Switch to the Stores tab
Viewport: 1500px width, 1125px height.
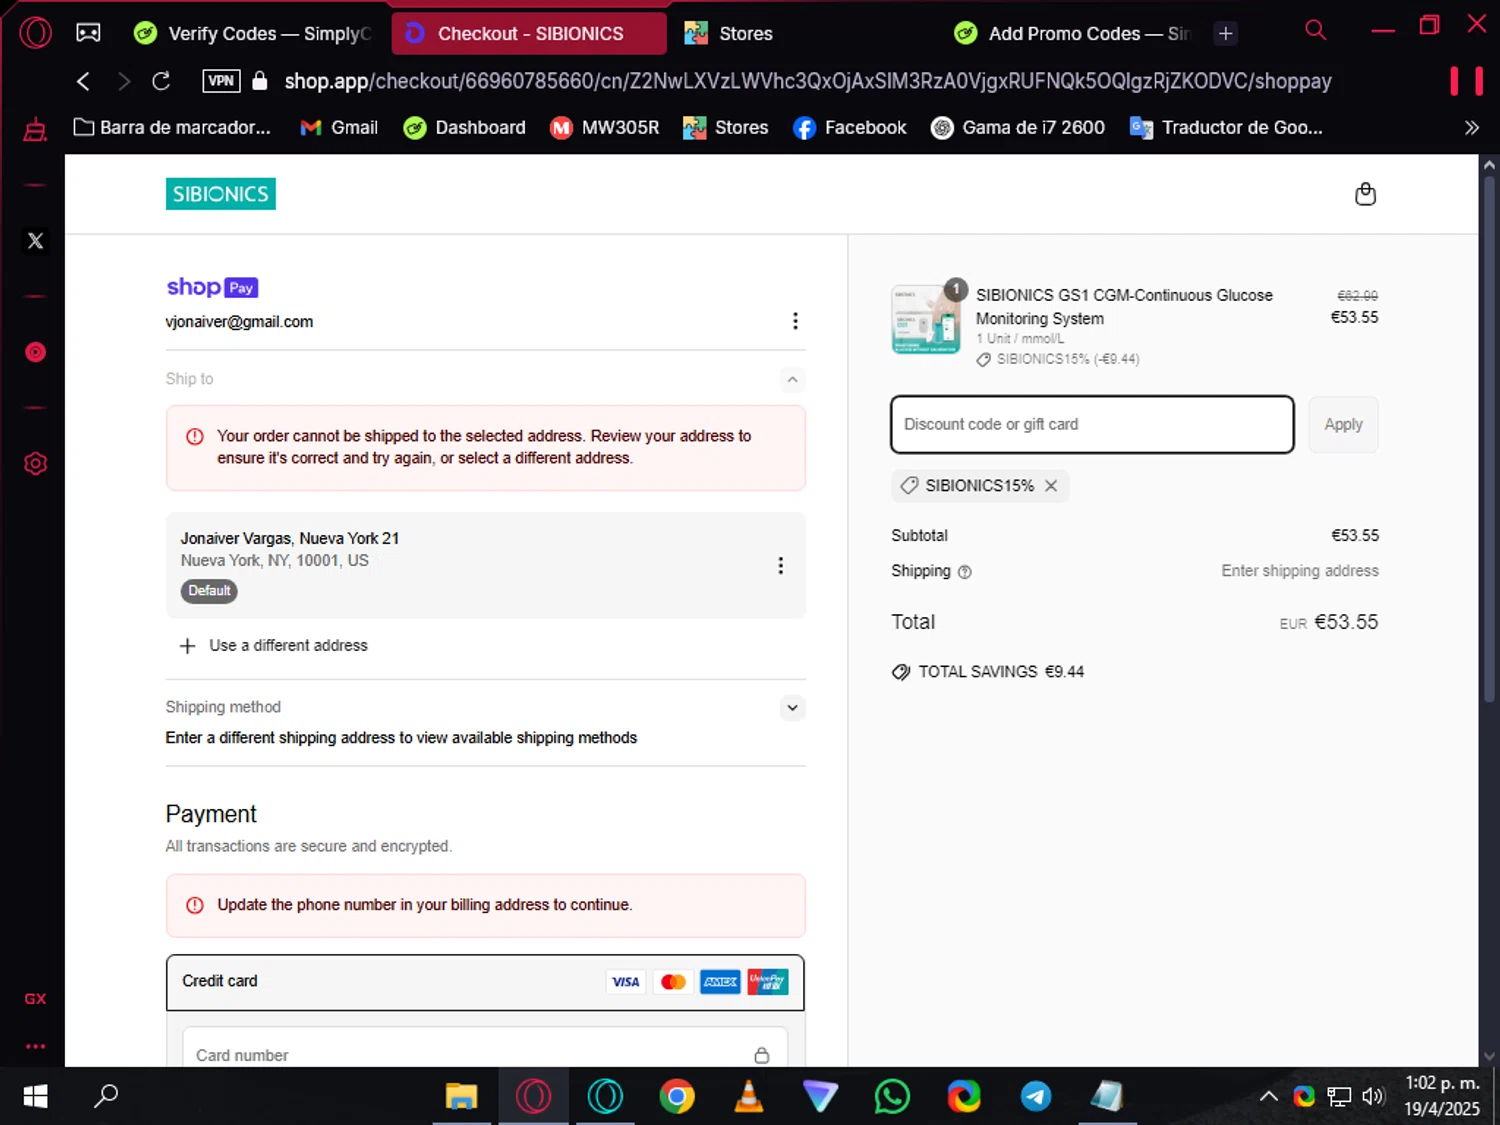click(728, 34)
